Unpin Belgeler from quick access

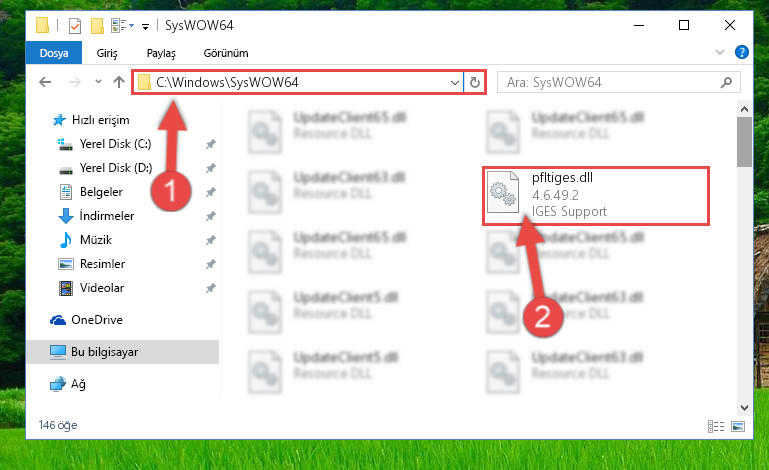pos(210,192)
